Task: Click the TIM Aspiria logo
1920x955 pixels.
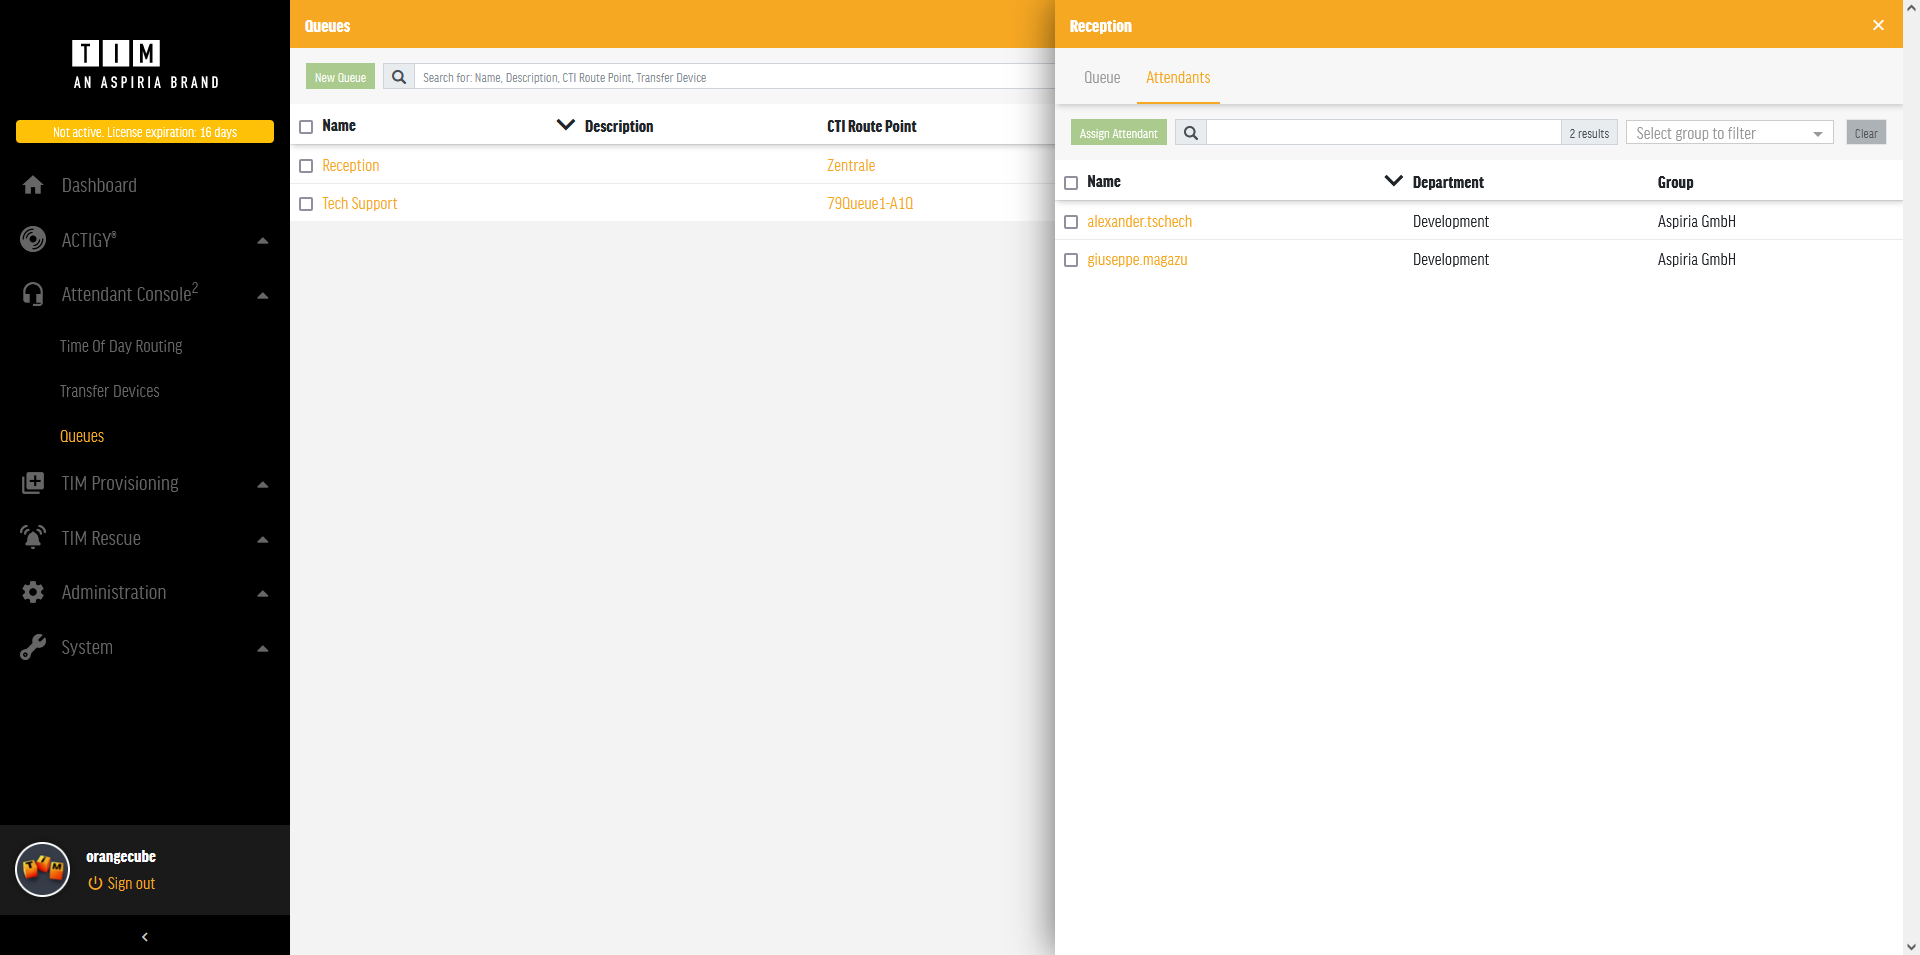Action: coord(146,65)
